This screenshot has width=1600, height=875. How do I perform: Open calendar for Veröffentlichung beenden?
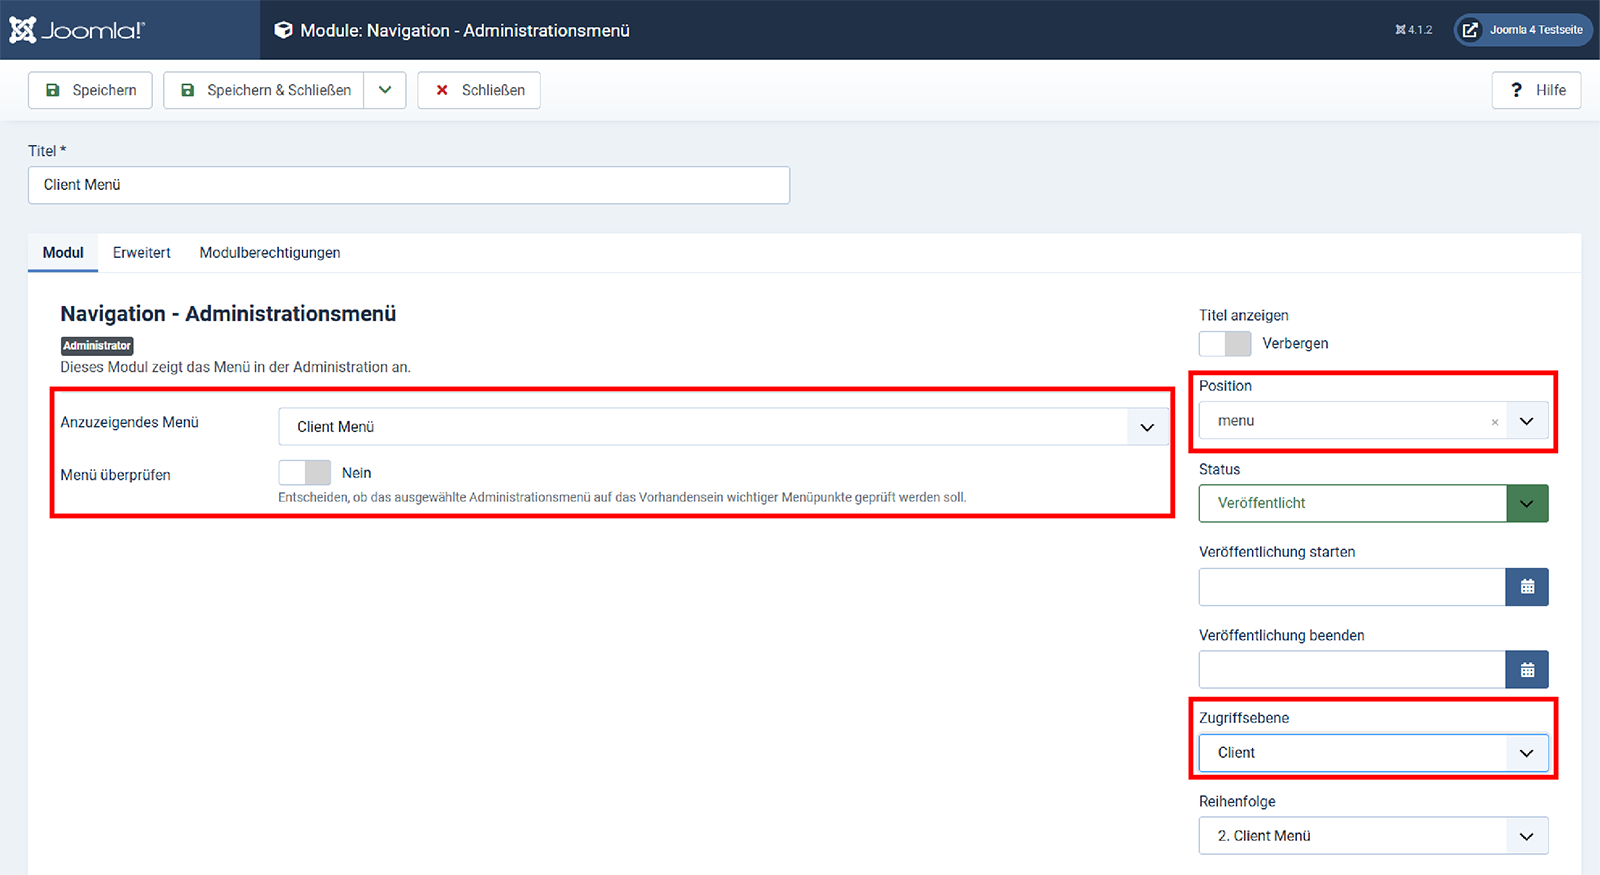pyautogui.click(x=1526, y=670)
